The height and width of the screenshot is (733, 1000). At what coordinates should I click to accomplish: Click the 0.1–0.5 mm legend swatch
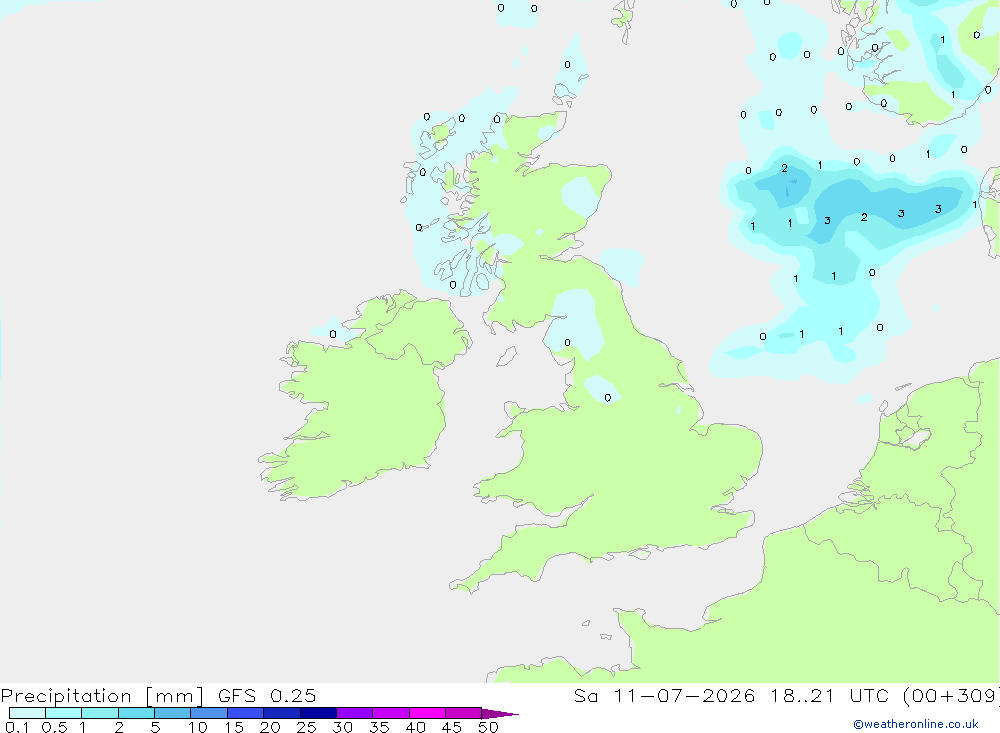(27, 713)
